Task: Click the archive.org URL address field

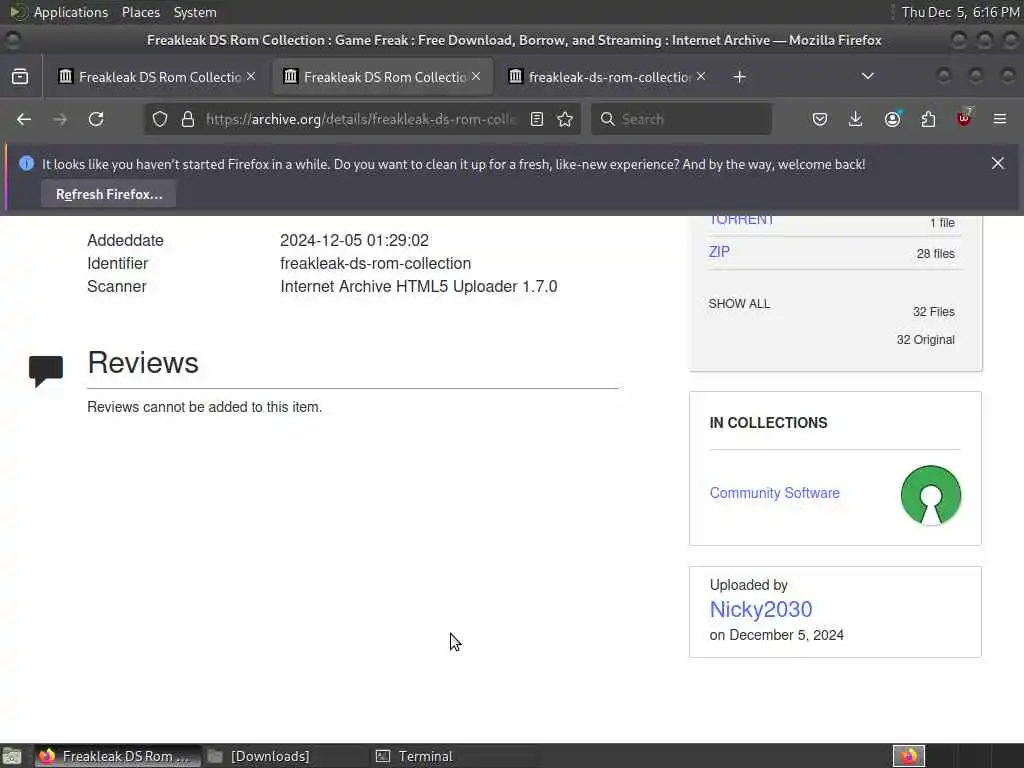Action: [x=360, y=120]
